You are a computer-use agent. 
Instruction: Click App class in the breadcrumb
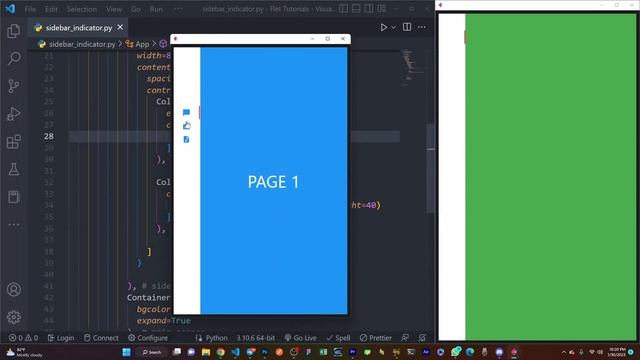pyautogui.click(x=142, y=44)
